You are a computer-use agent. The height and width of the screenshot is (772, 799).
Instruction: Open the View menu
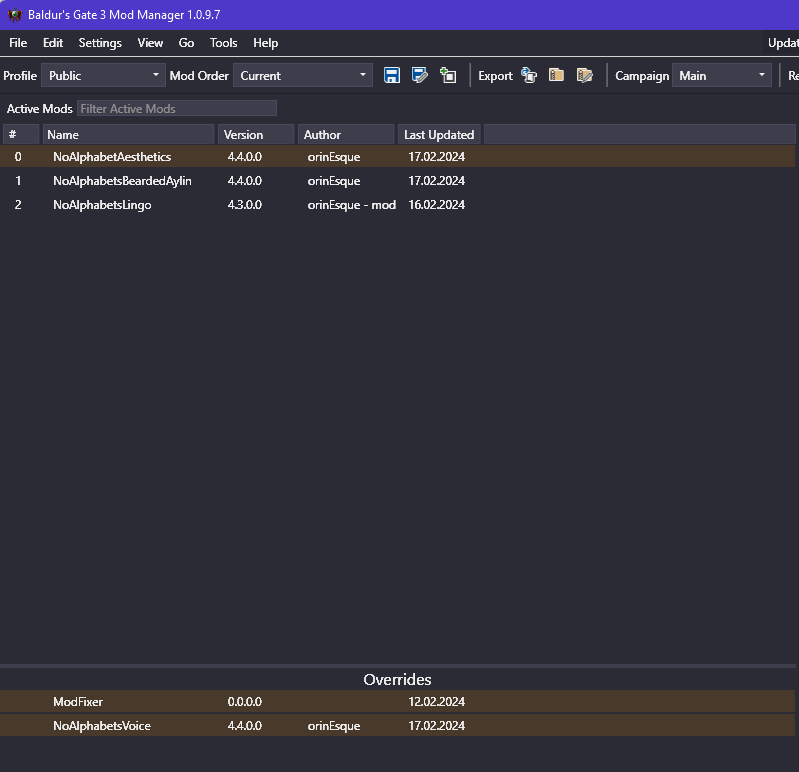click(x=150, y=43)
